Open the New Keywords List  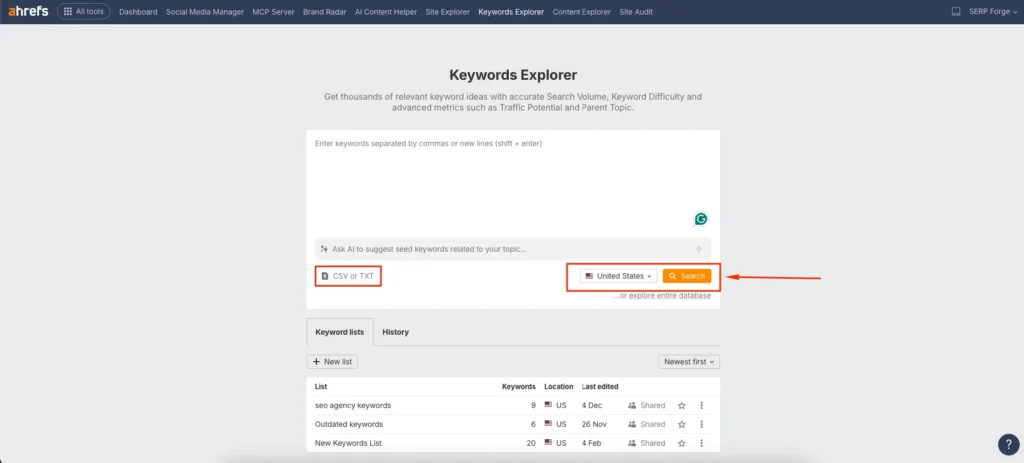[x=348, y=443]
